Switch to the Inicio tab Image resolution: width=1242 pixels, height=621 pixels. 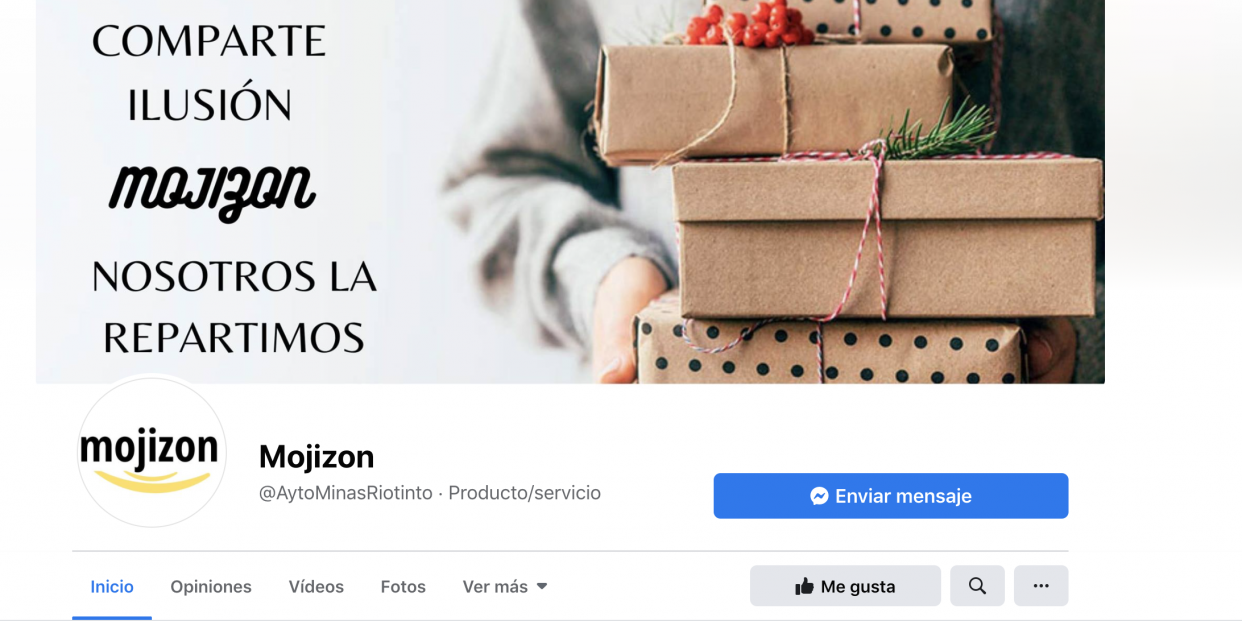coord(112,587)
